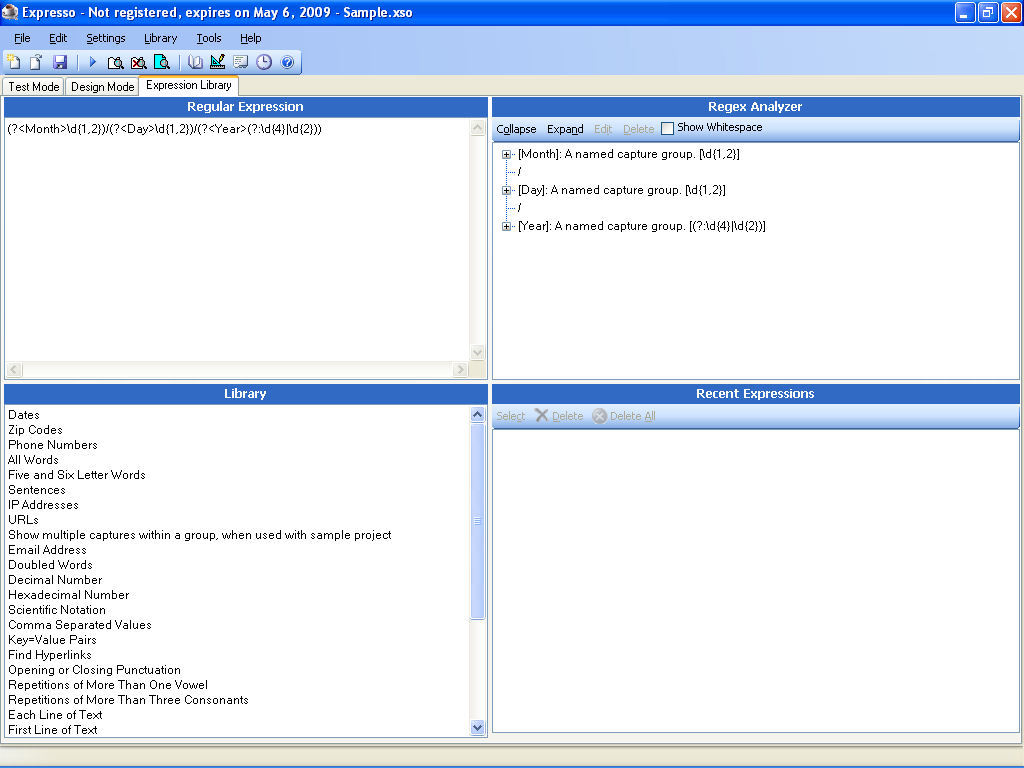Create a new project file
The width and height of the screenshot is (1024, 768).
click(x=13, y=61)
